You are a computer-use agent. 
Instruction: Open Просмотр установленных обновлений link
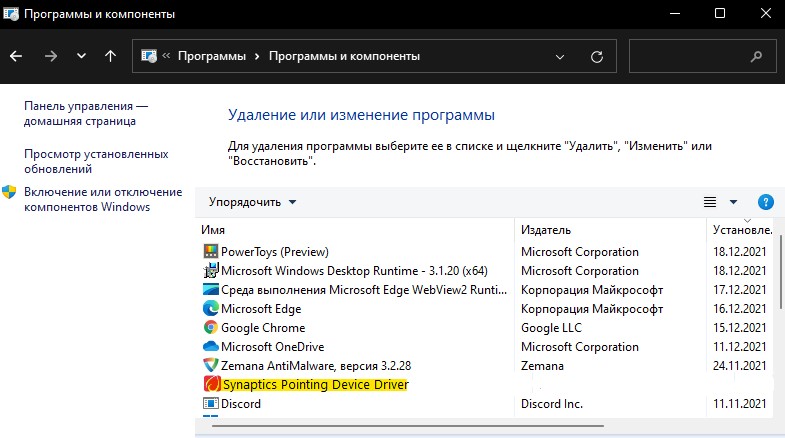(x=96, y=161)
